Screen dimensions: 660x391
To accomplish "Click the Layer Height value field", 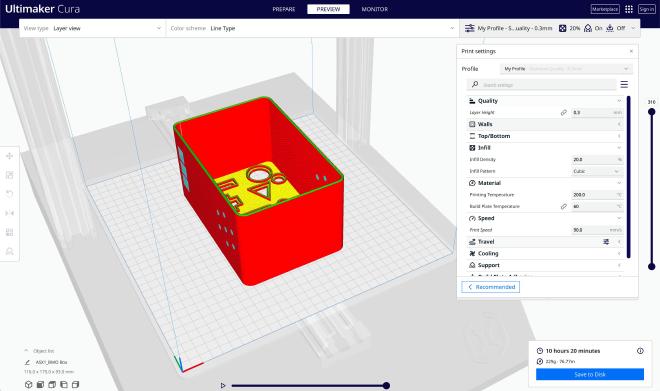I will (597, 112).
